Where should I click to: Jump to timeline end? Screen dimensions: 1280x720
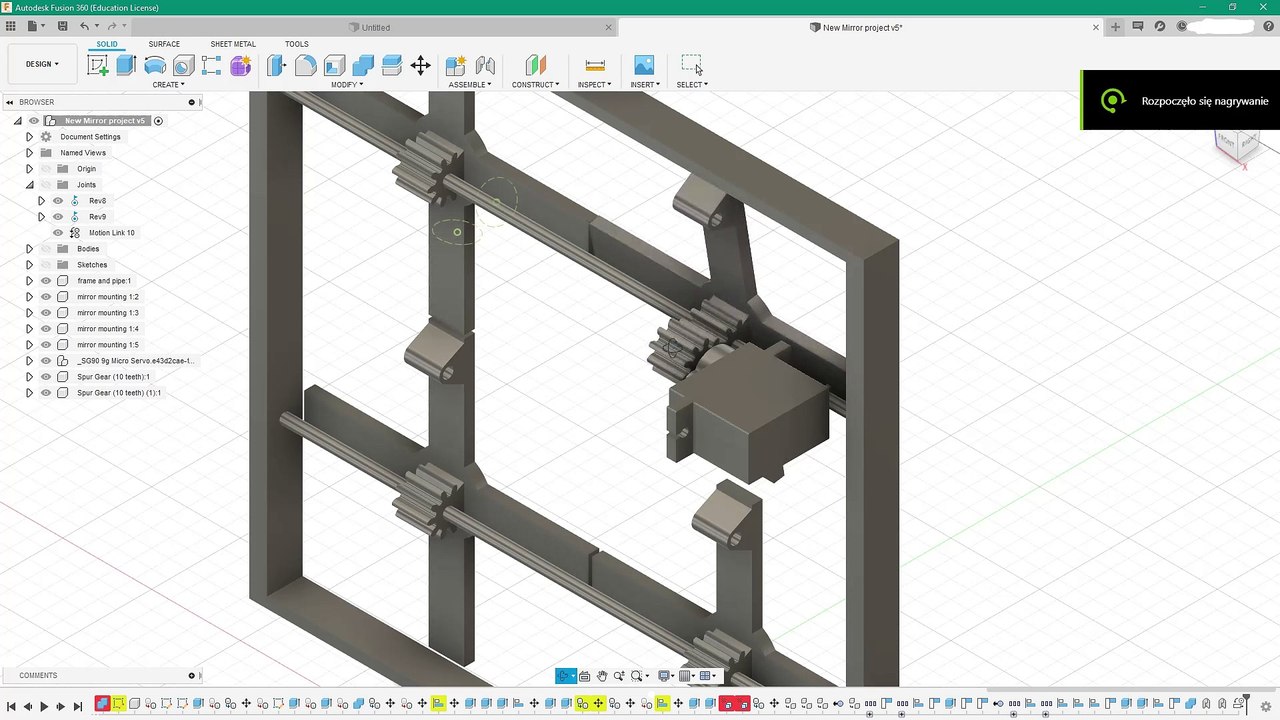point(78,707)
